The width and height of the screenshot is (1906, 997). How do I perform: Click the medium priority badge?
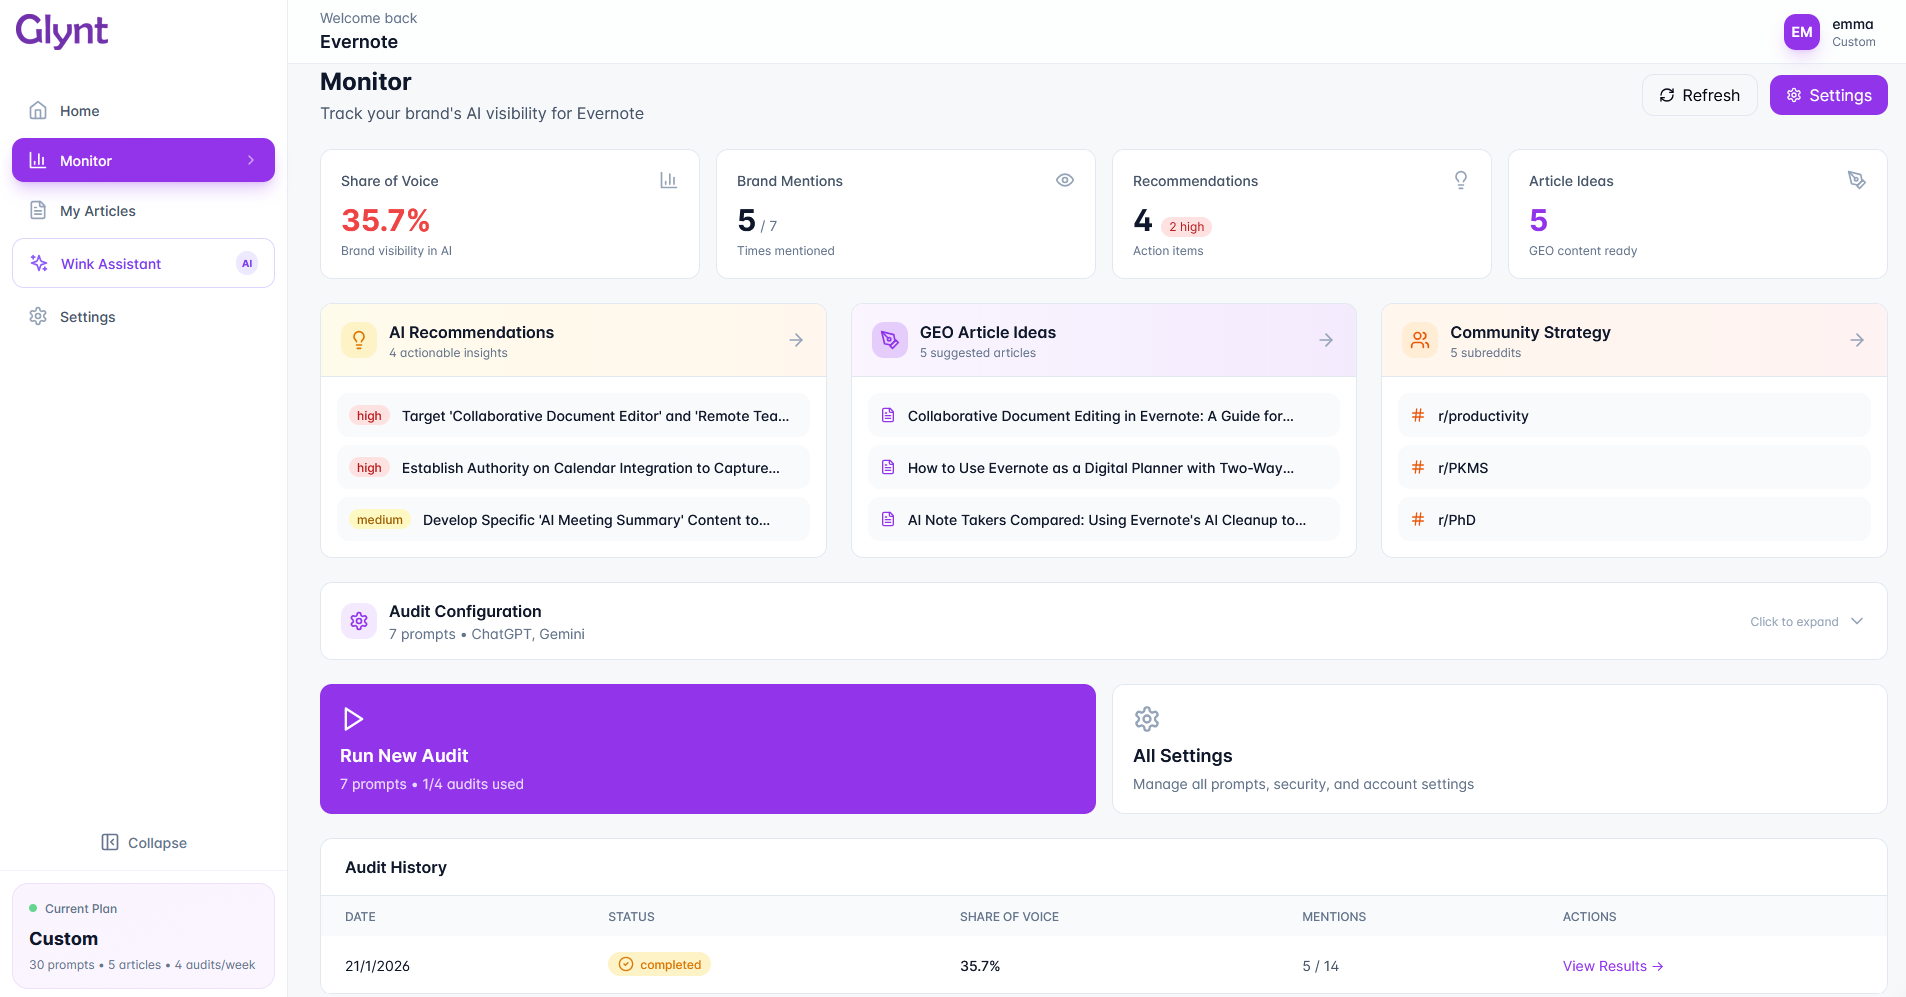click(380, 520)
